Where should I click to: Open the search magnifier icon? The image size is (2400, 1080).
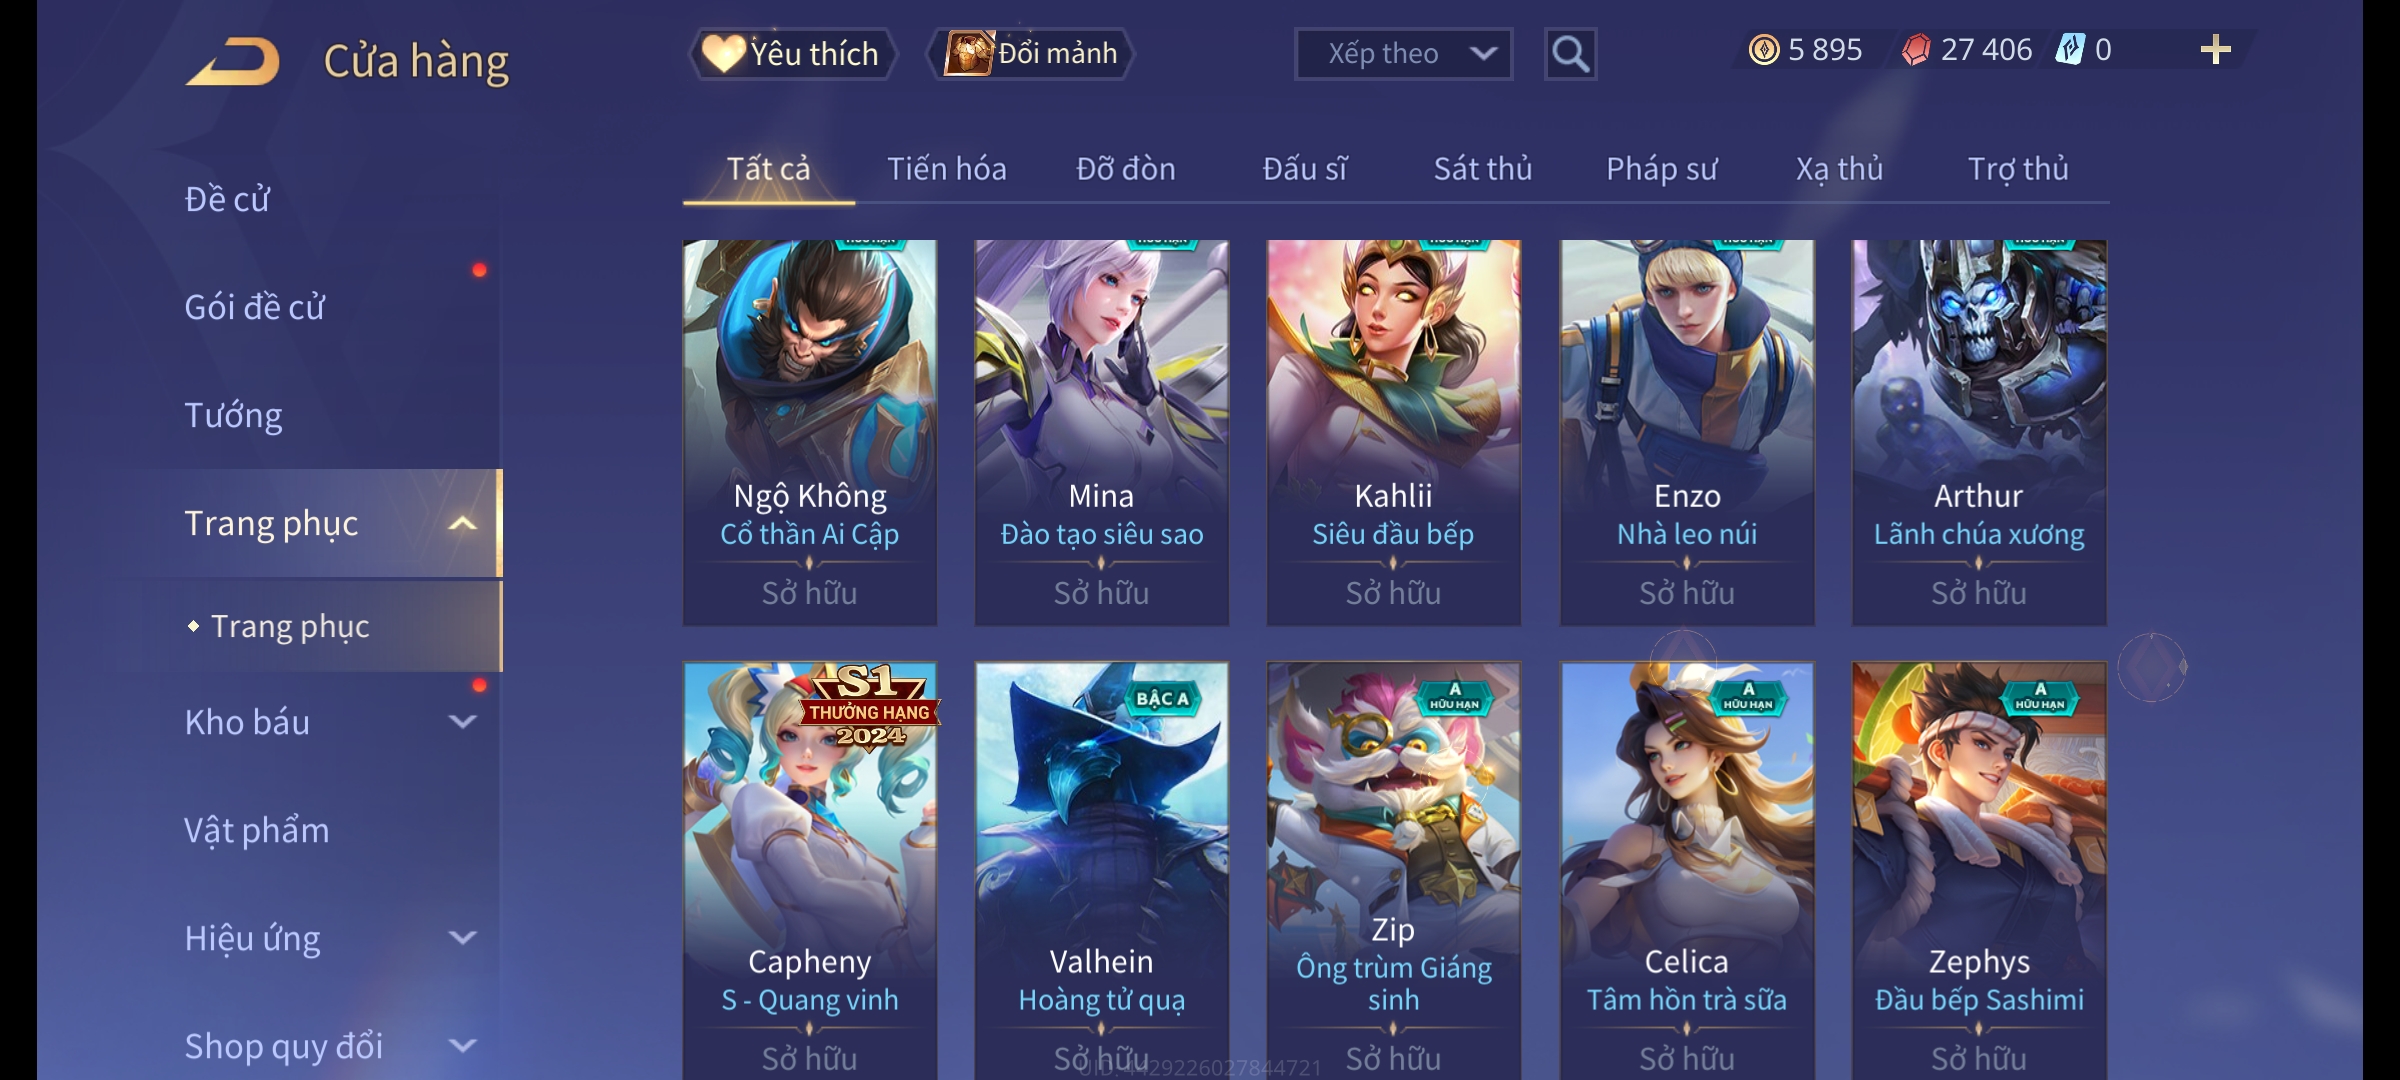click(x=1570, y=54)
